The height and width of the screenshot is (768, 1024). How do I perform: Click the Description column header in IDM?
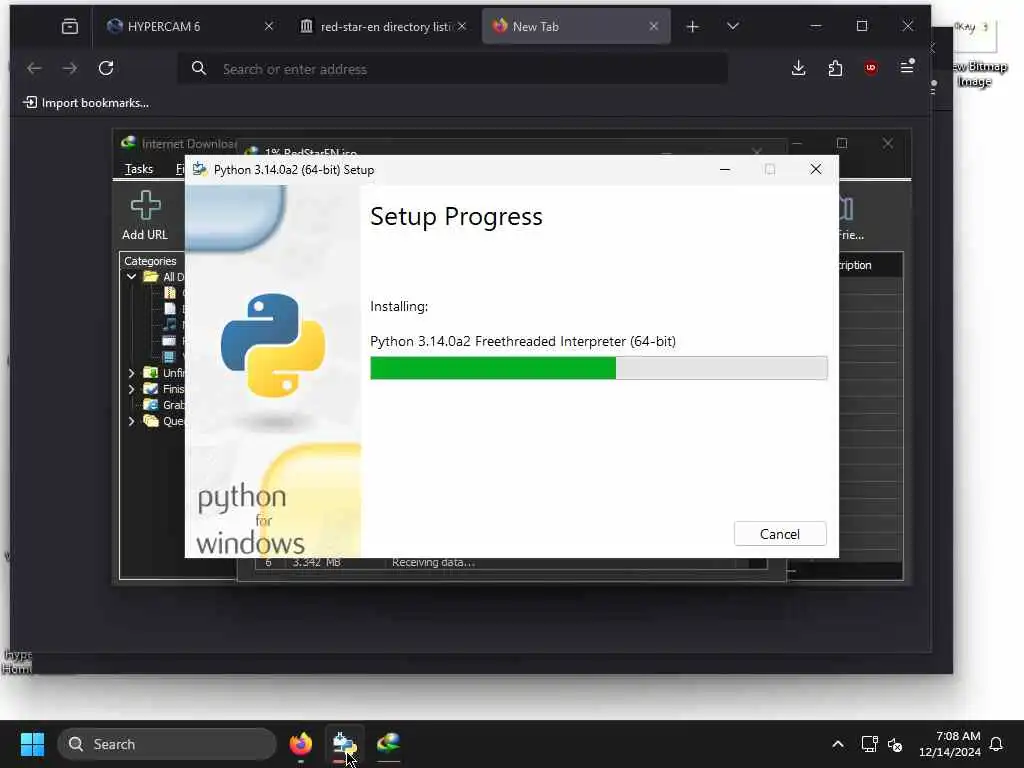point(870,265)
